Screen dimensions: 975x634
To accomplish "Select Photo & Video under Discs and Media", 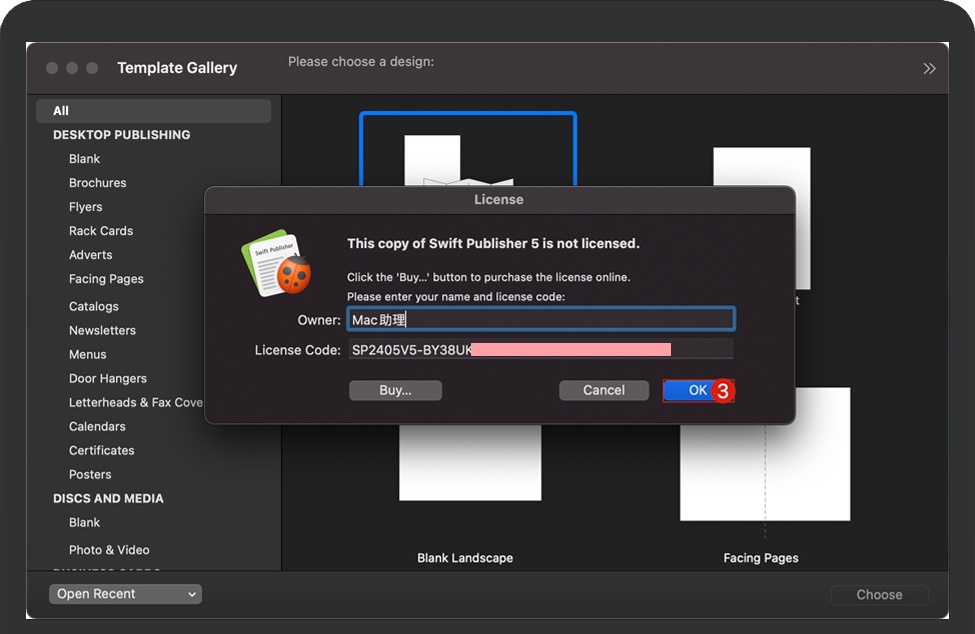I will click(x=109, y=550).
